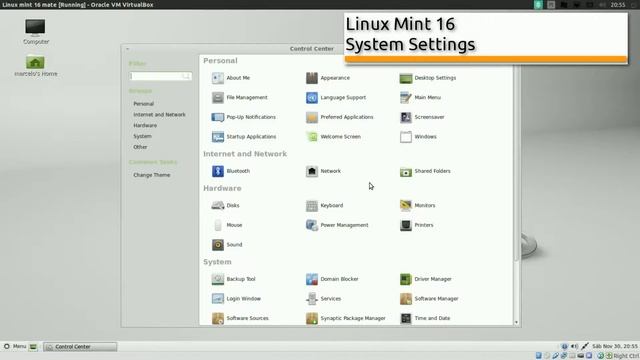Open the Bluetooth settings icon
This screenshot has height=360, width=640.
tap(218, 171)
